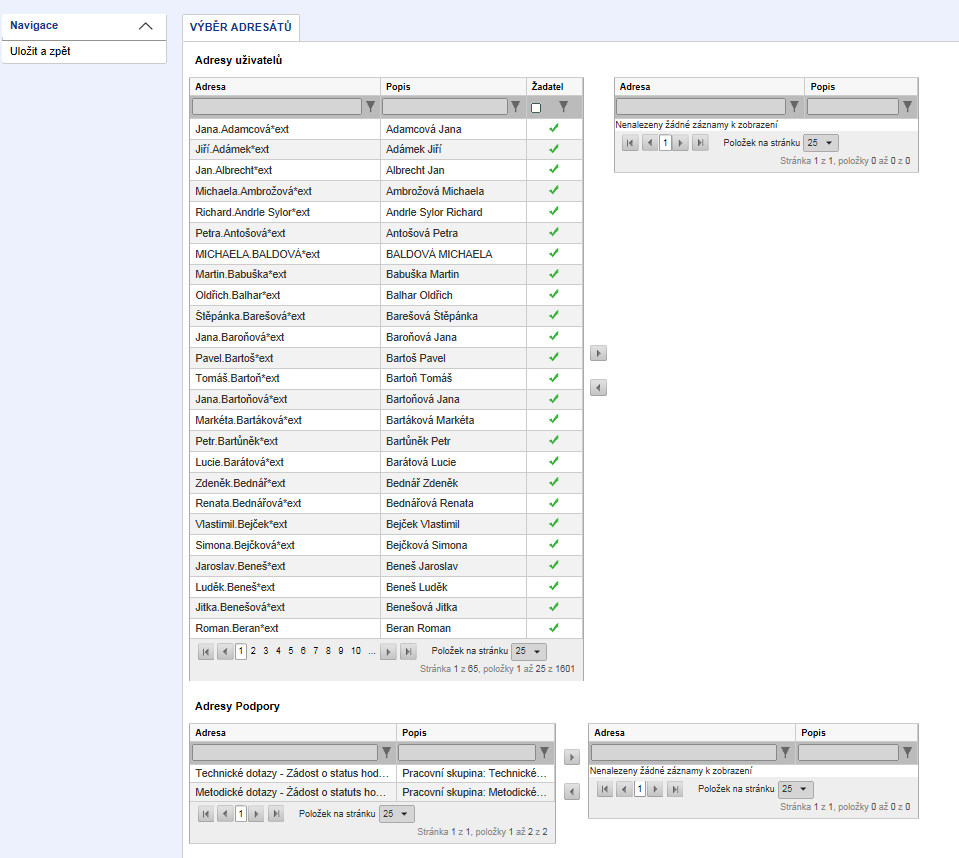Click Adresa filter field in user addresses

[x=277, y=106]
